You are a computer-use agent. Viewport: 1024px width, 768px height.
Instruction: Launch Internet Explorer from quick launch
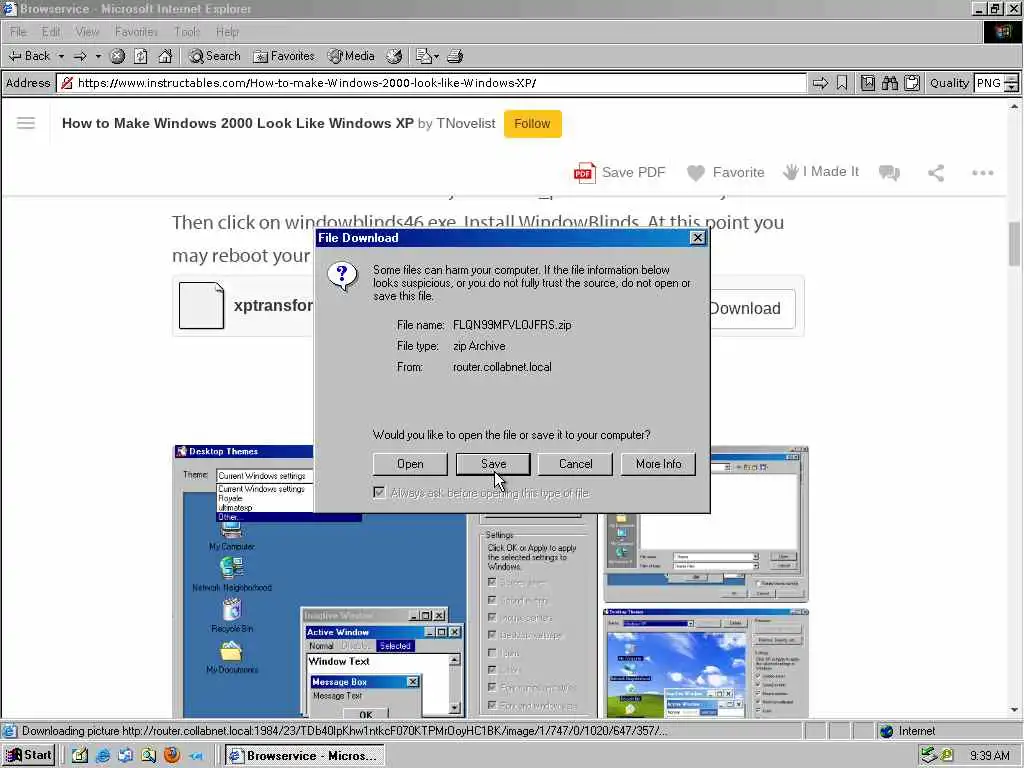click(103, 756)
